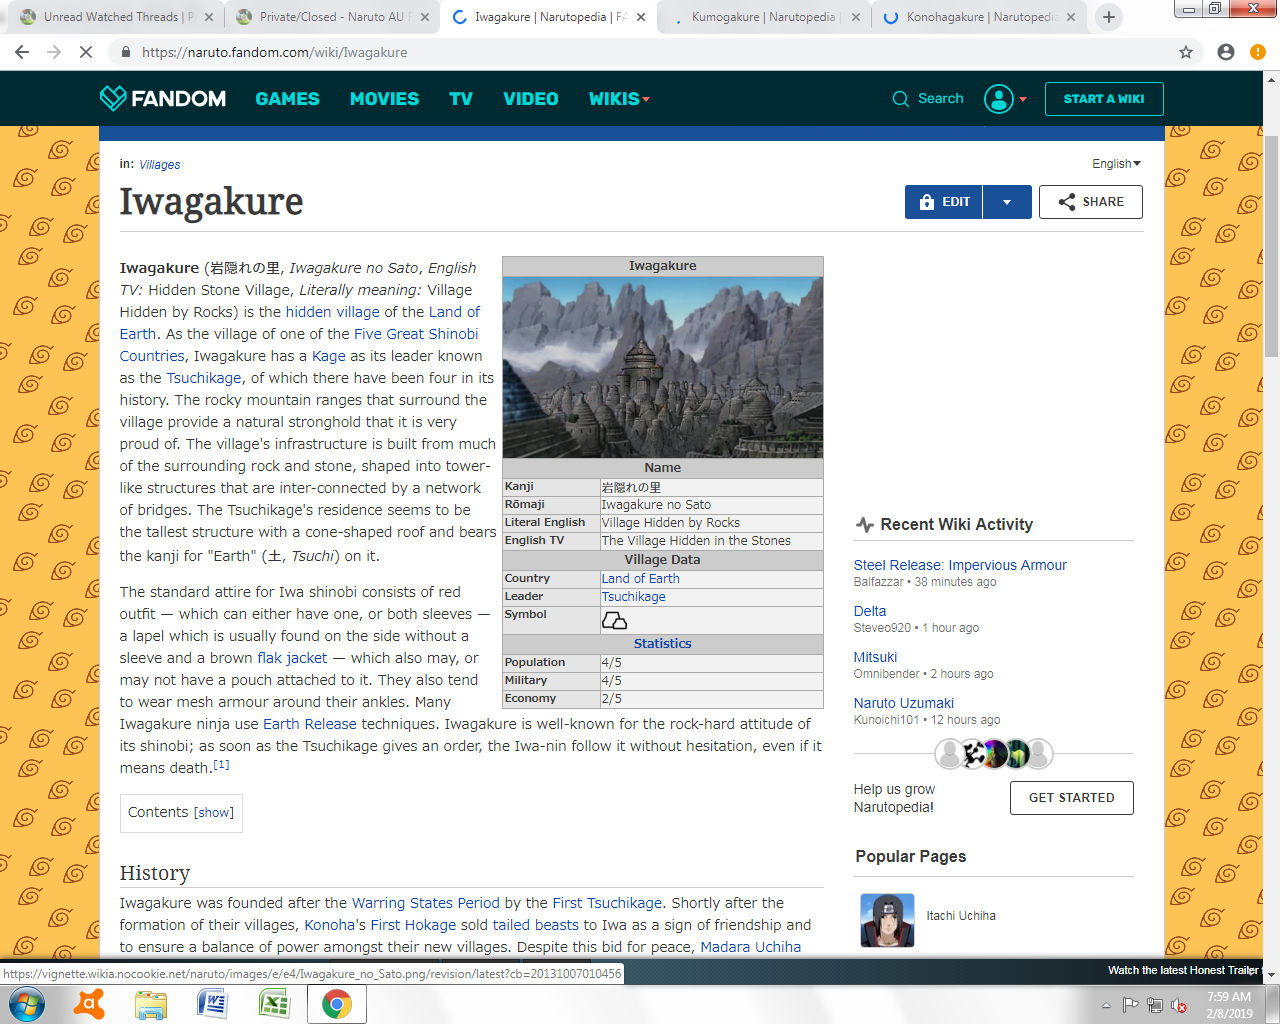Click the contributor avatars group
The image size is (1280, 1024).
pos(994,753)
